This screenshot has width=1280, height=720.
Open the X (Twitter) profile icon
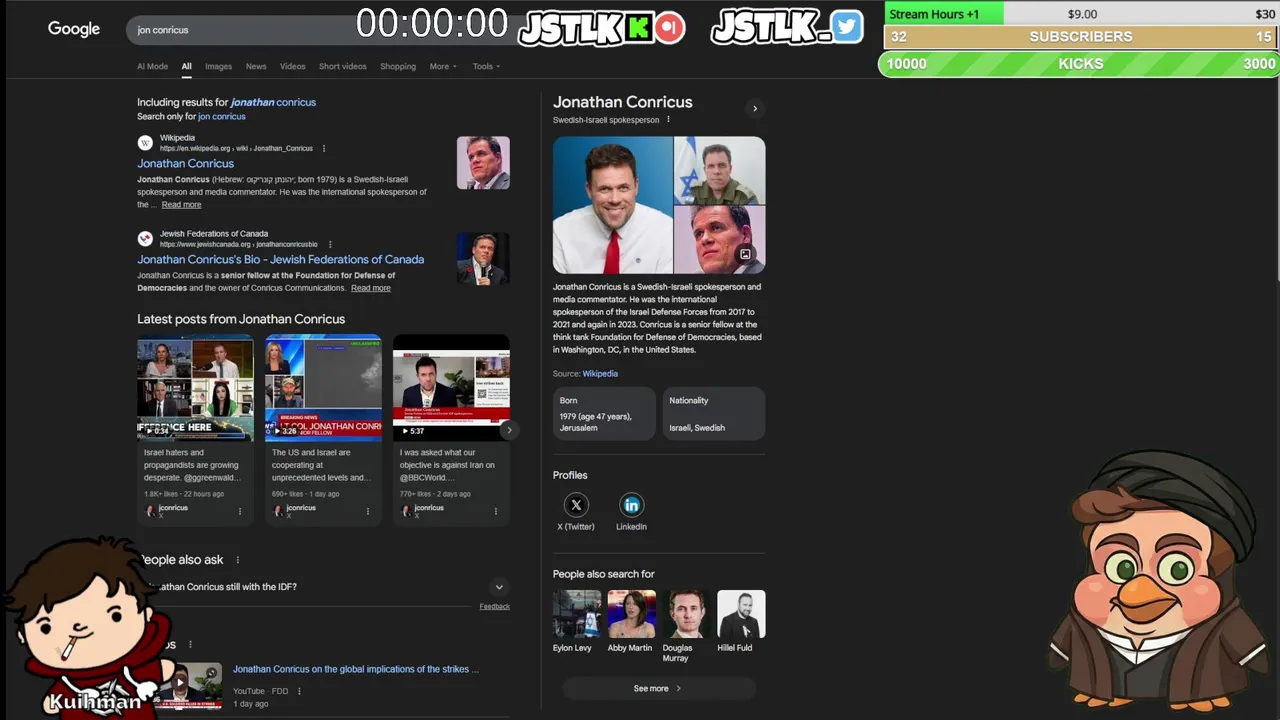pos(576,505)
